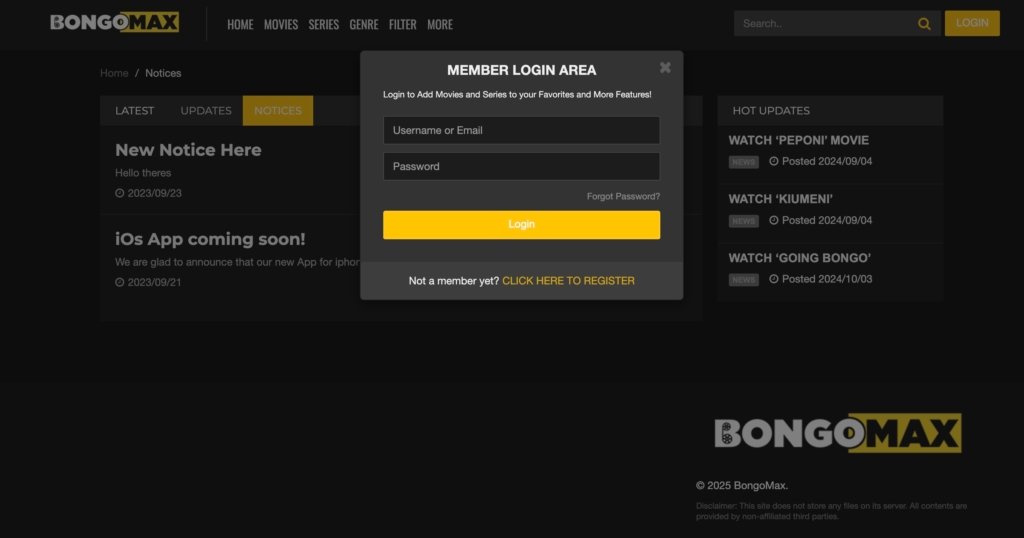Click NEWS badge under 'KIUMENI'
This screenshot has width=1024, height=538.
click(x=743, y=221)
